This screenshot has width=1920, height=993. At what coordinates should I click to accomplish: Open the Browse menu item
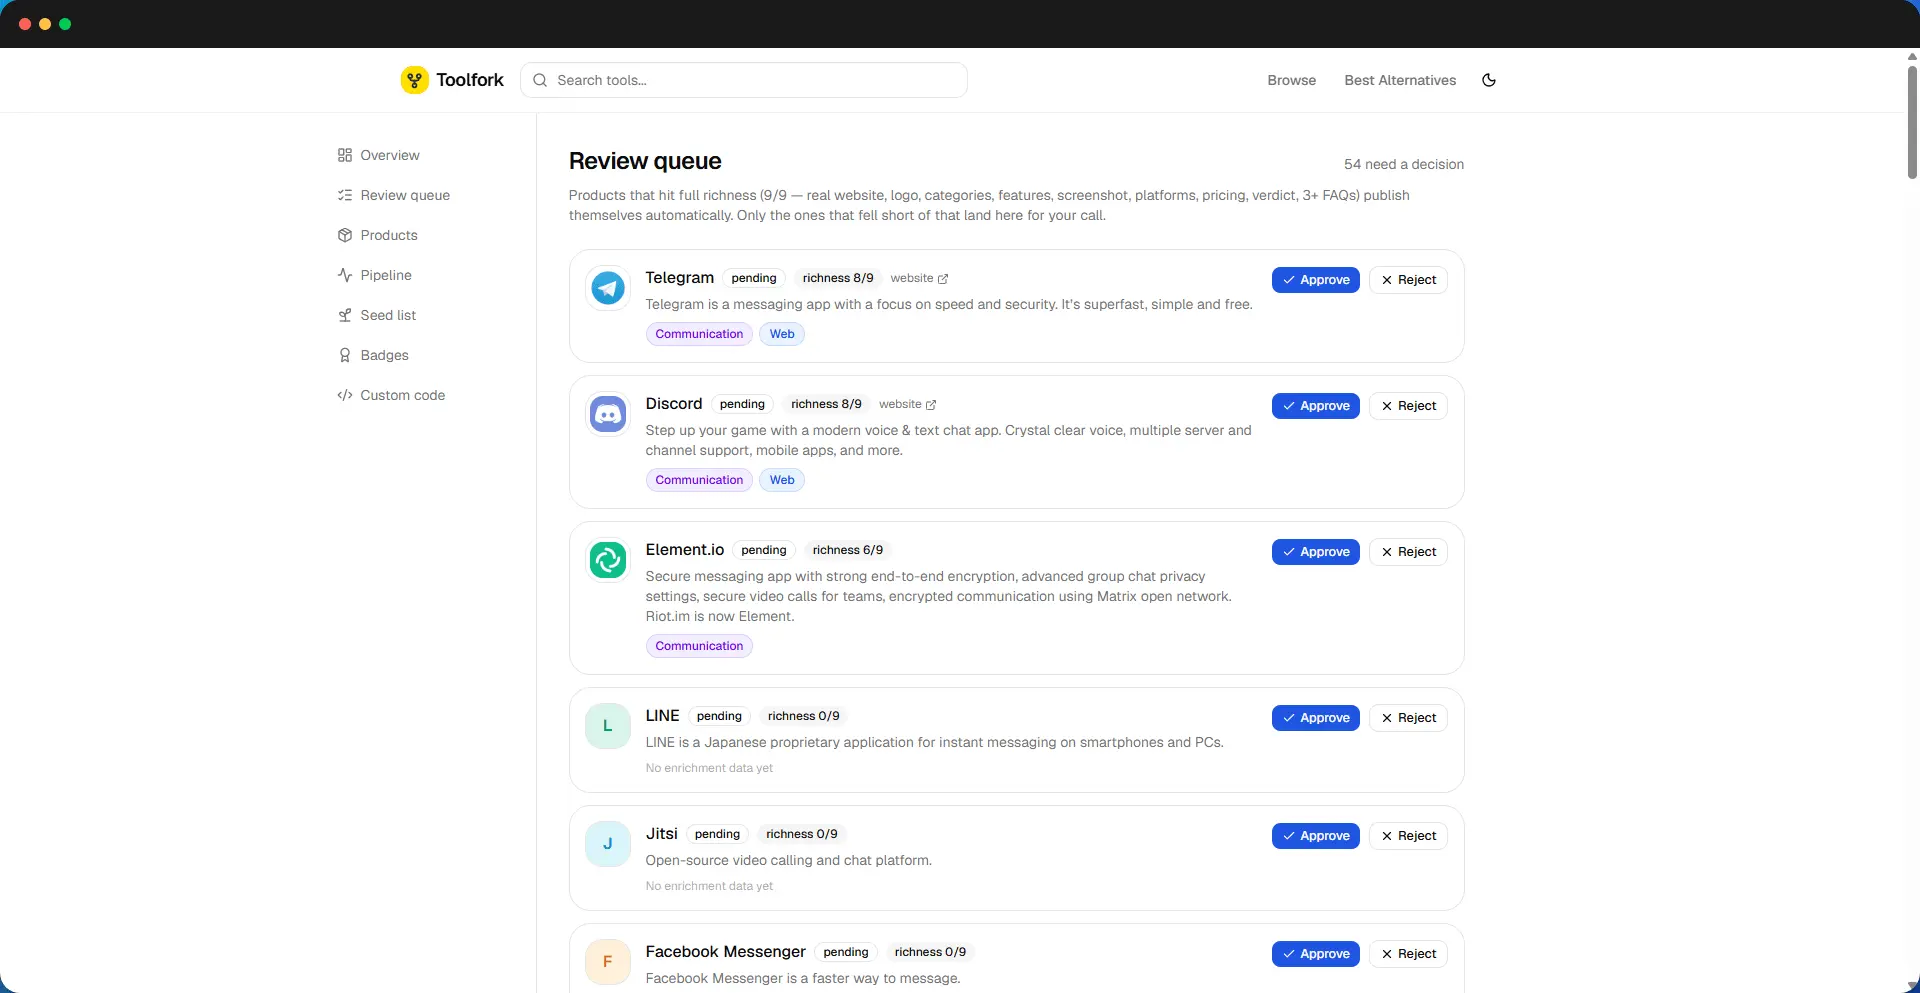(x=1292, y=80)
